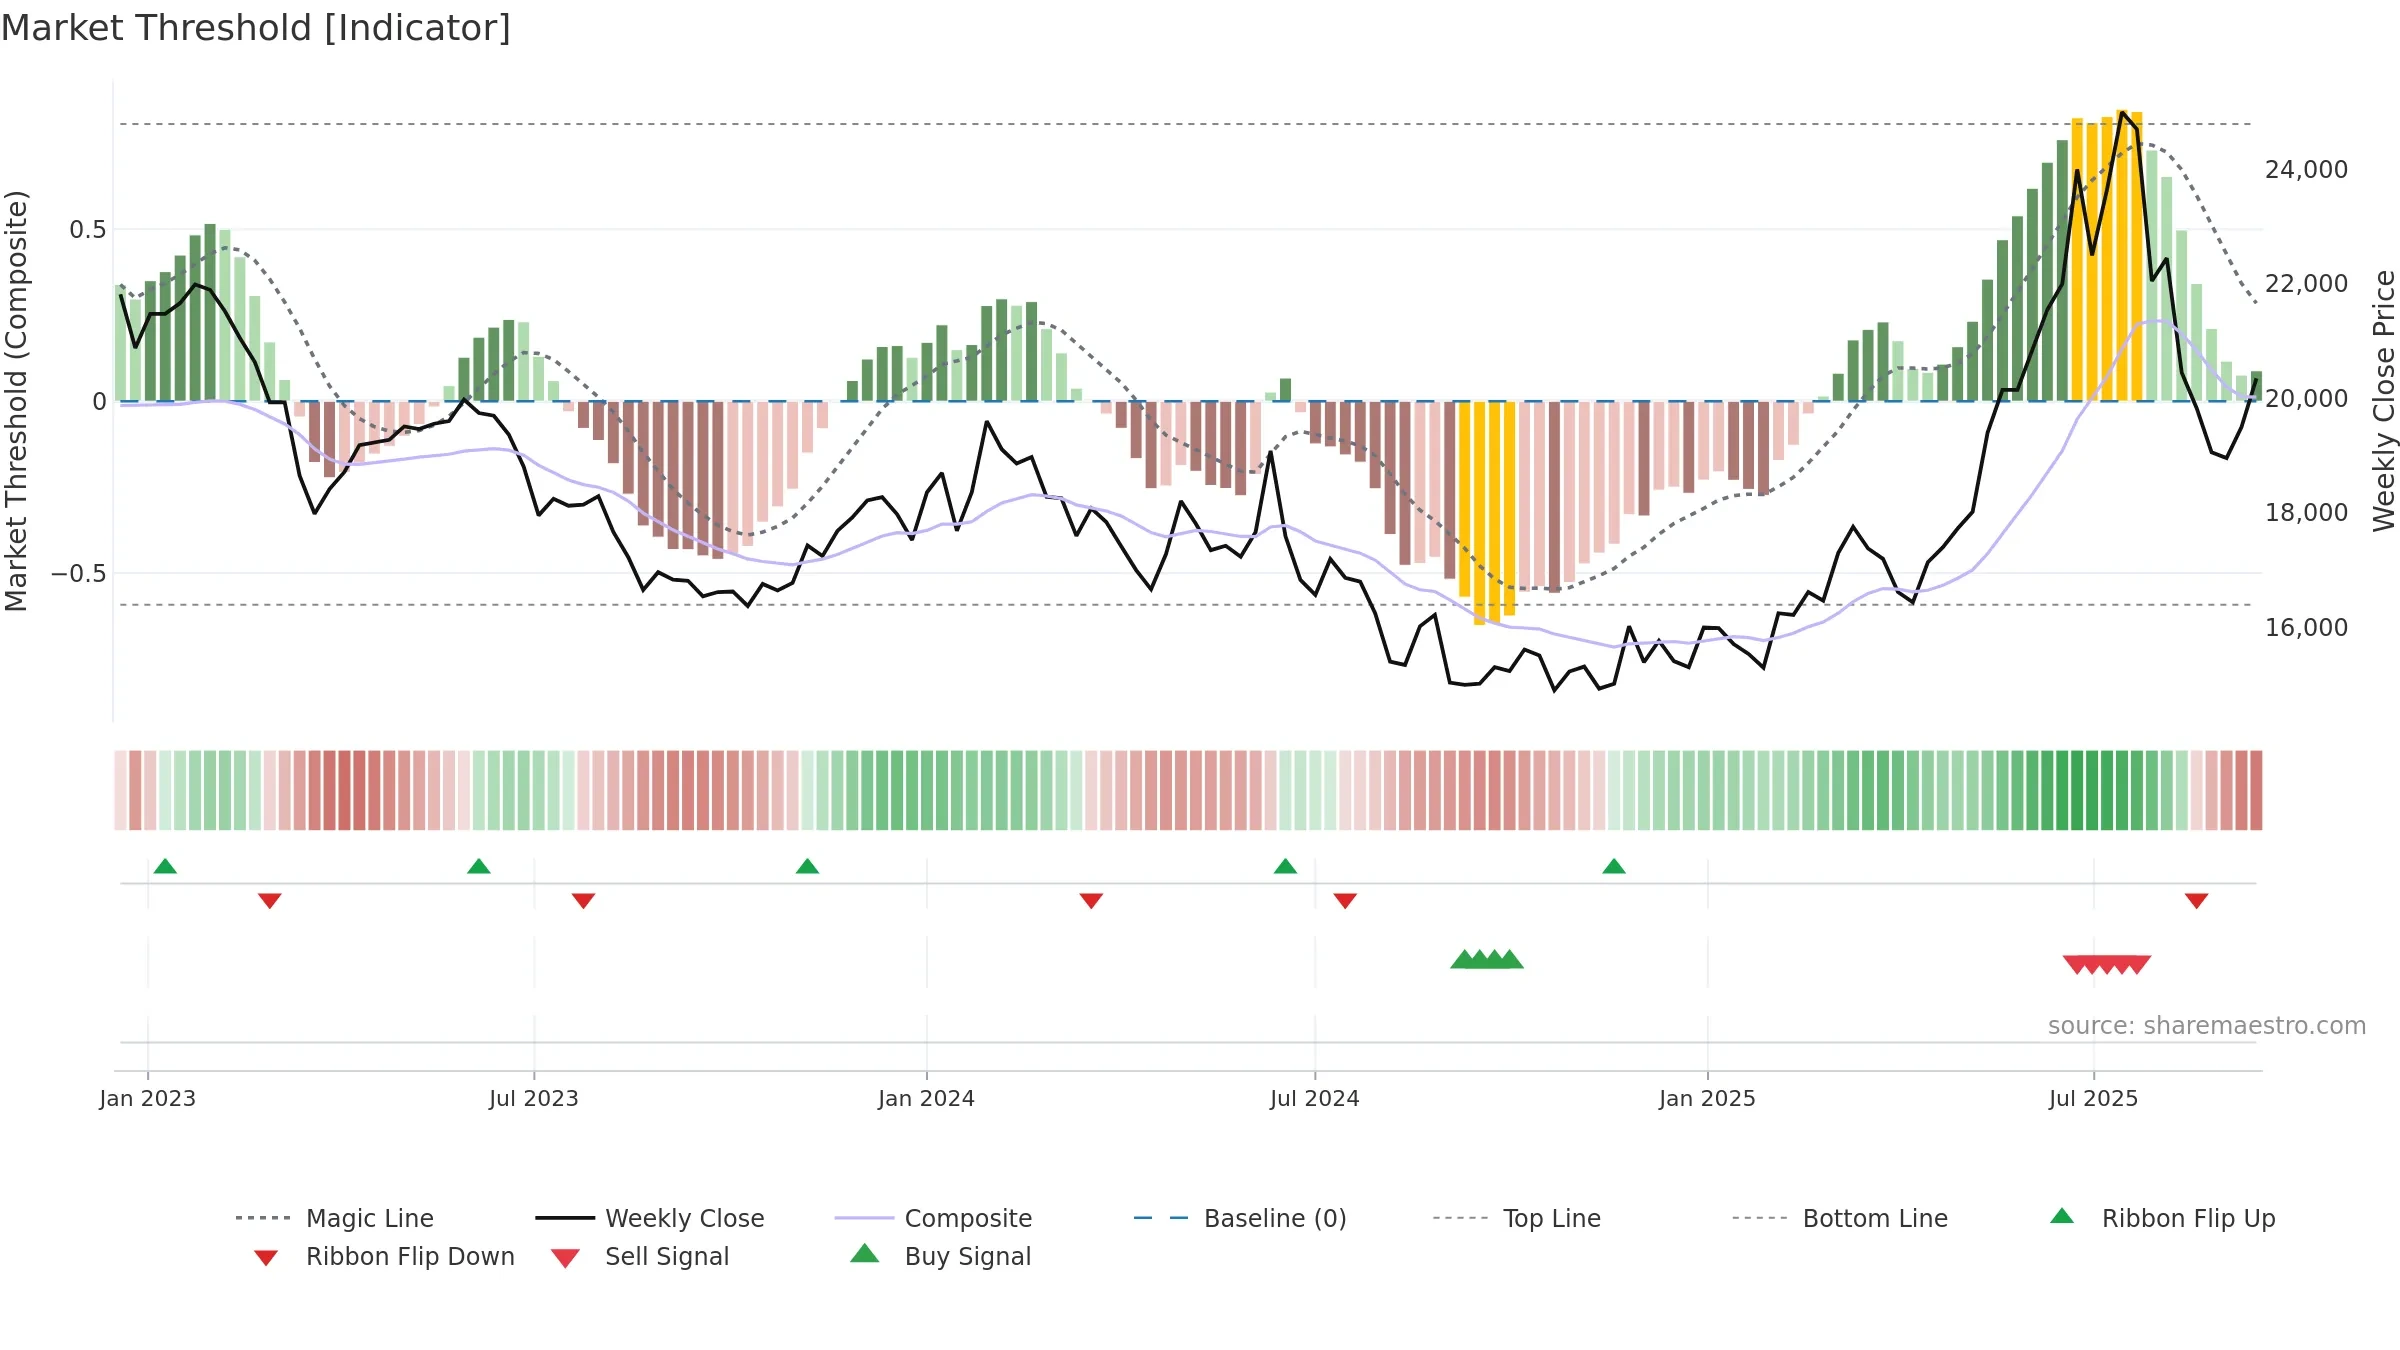Click the 18,000 price axis label
Viewport: 2400px width, 1350px height.
pyautogui.click(x=2306, y=512)
